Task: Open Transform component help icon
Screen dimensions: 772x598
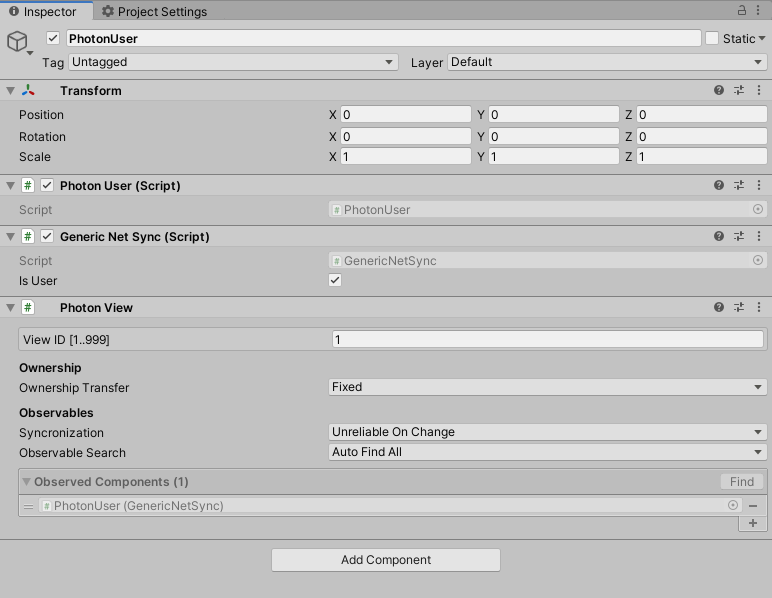Action: point(719,90)
